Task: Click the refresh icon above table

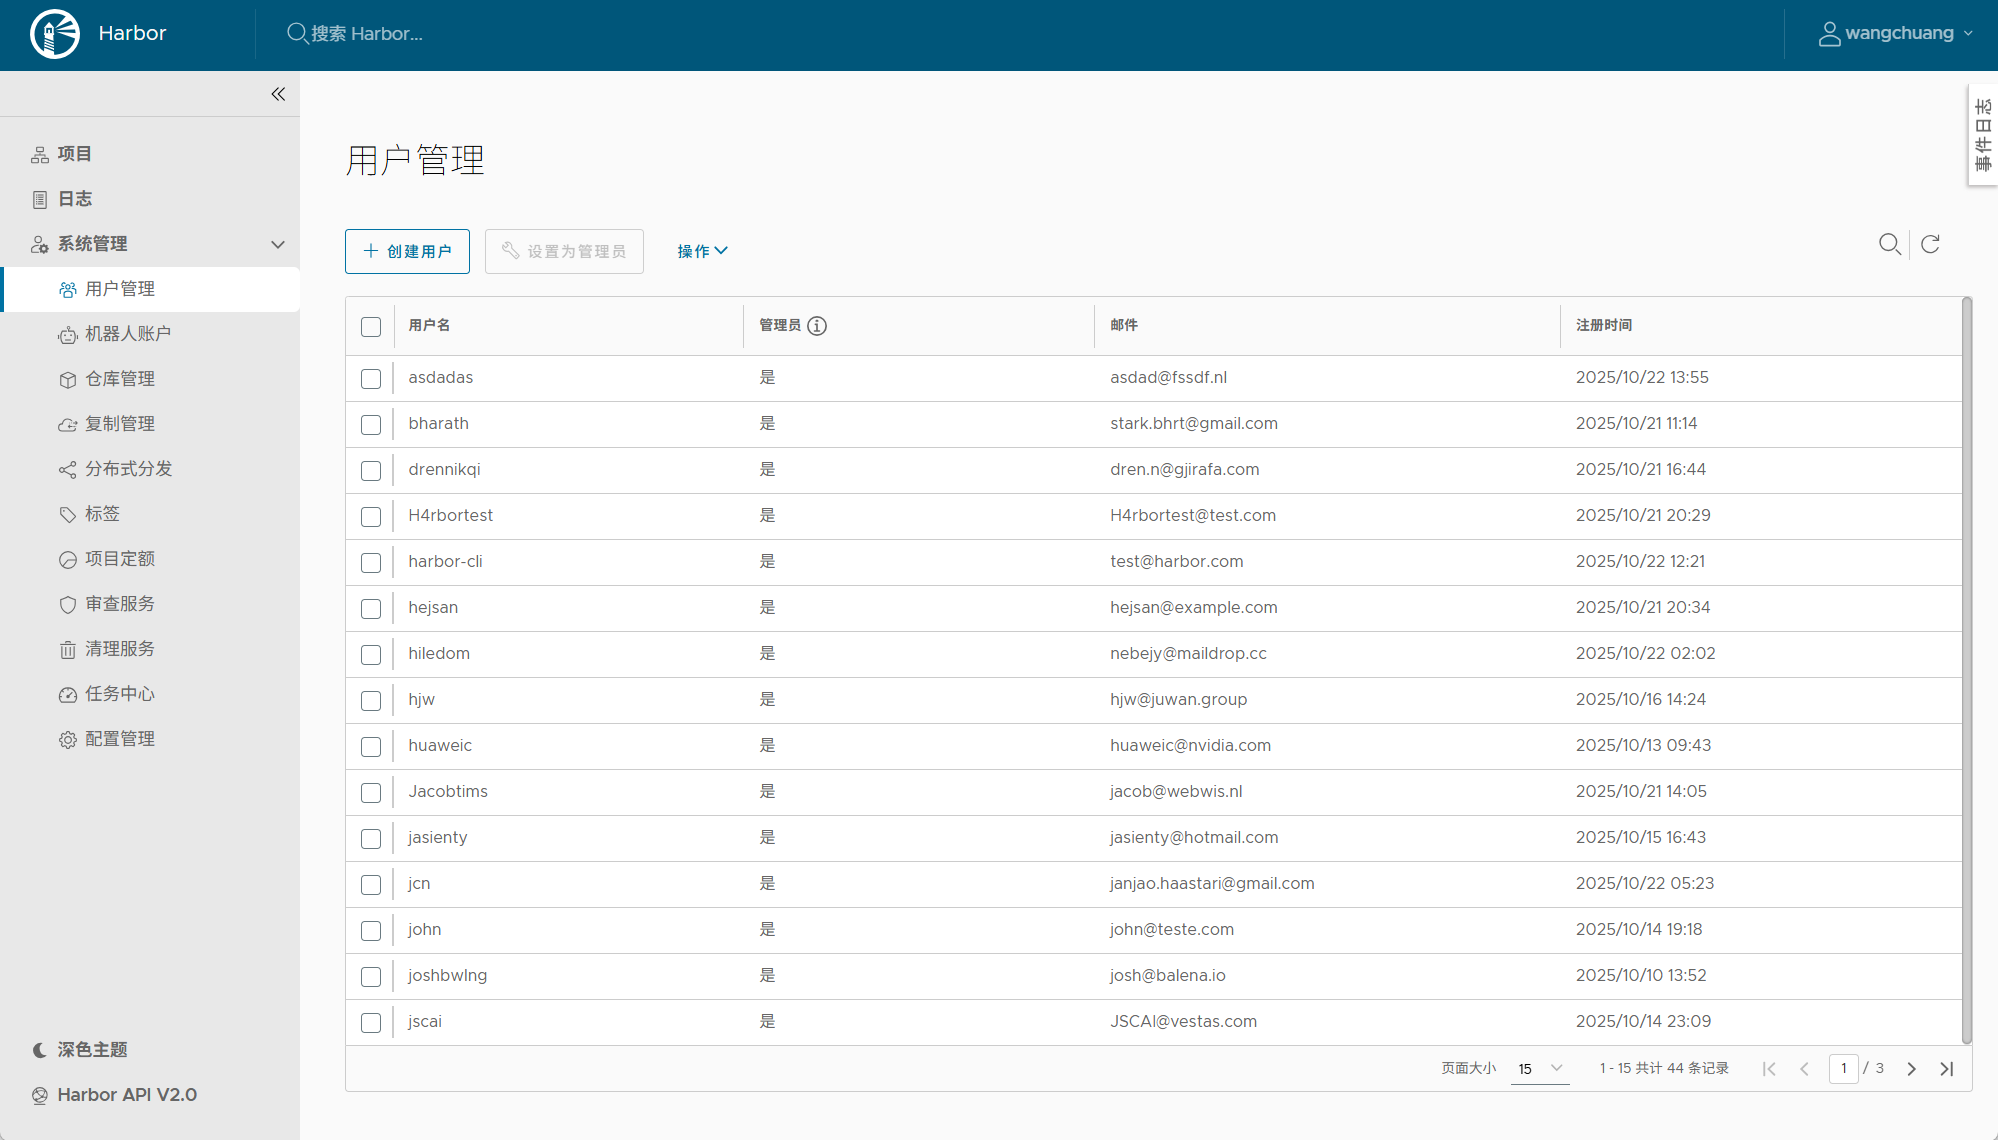Action: point(1930,244)
